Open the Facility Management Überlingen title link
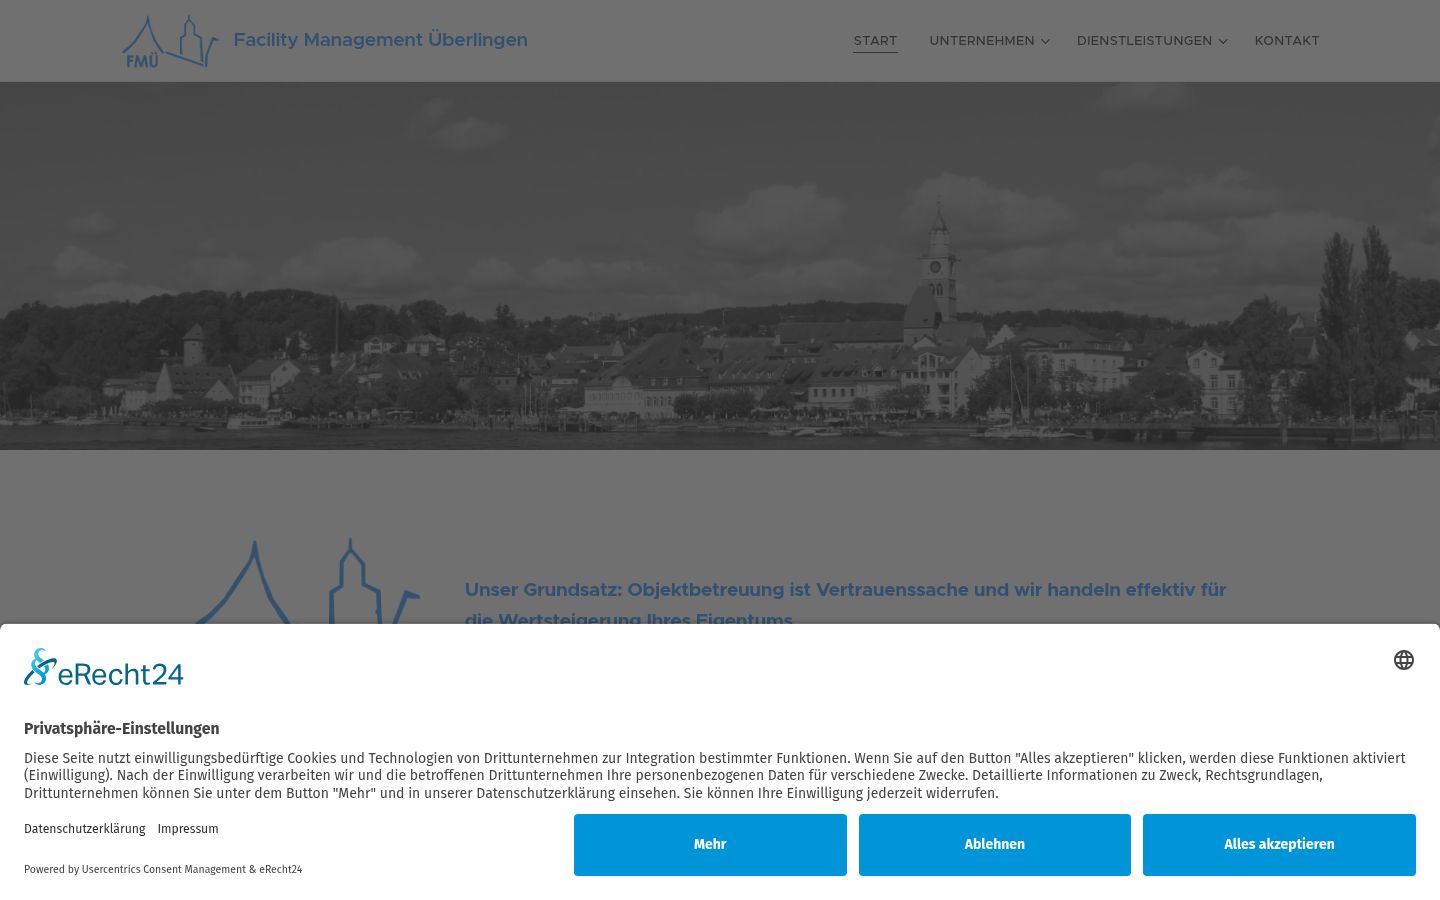The image size is (1440, 900). tap(380, 40)
